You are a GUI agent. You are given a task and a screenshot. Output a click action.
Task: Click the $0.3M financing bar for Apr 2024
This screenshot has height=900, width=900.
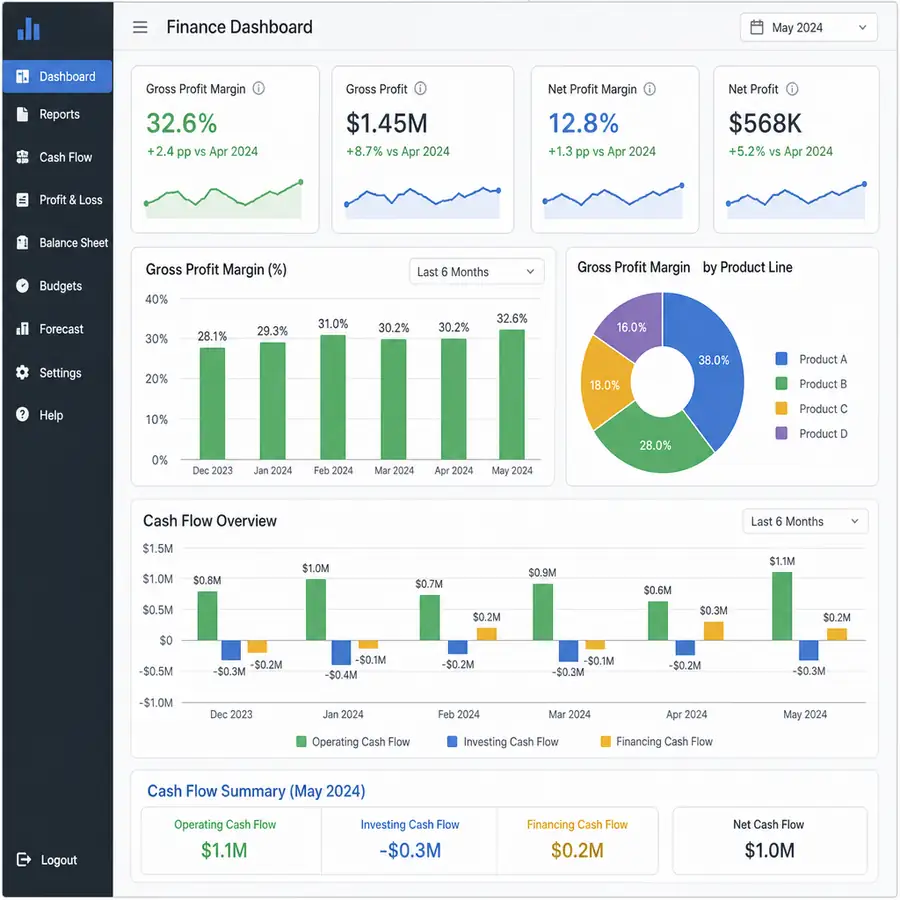pos(713,631)
